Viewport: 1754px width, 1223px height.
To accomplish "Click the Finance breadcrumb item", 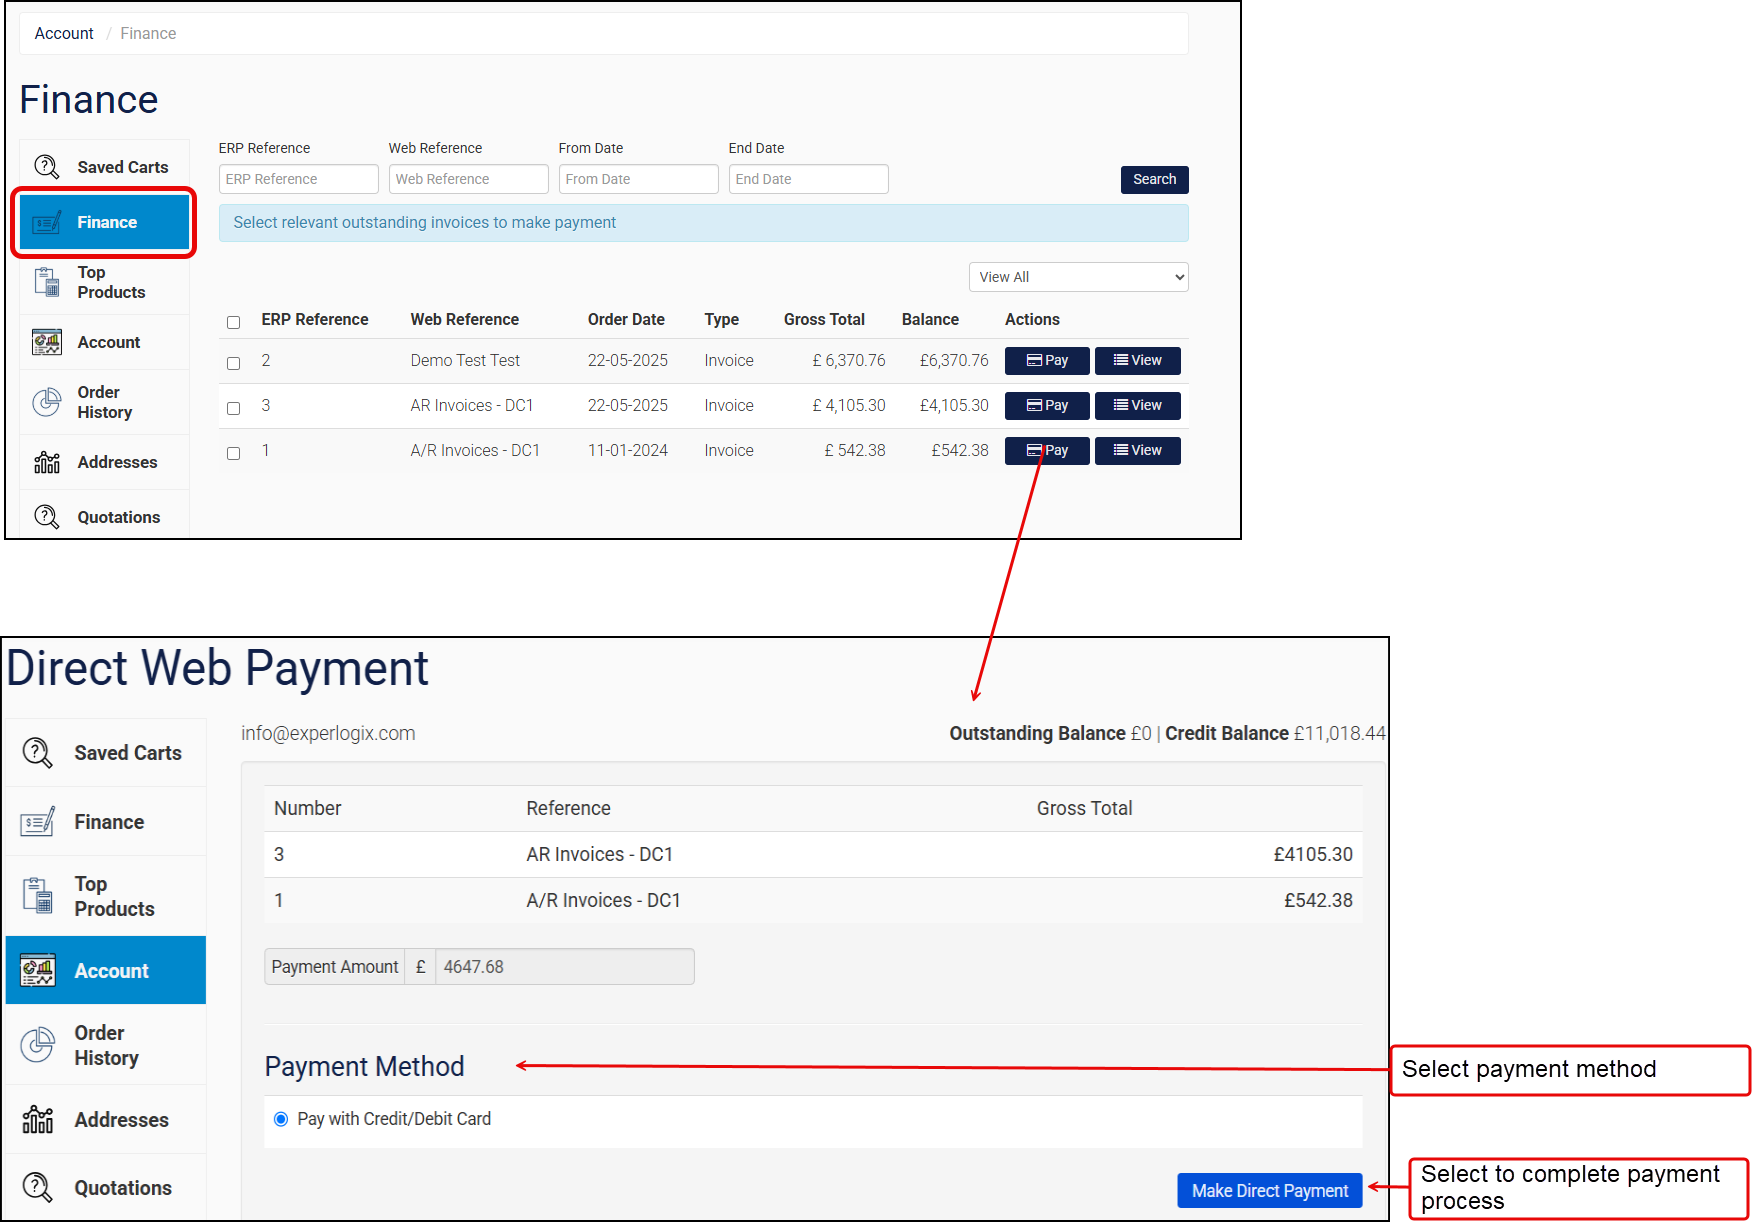I will [147, 33].
